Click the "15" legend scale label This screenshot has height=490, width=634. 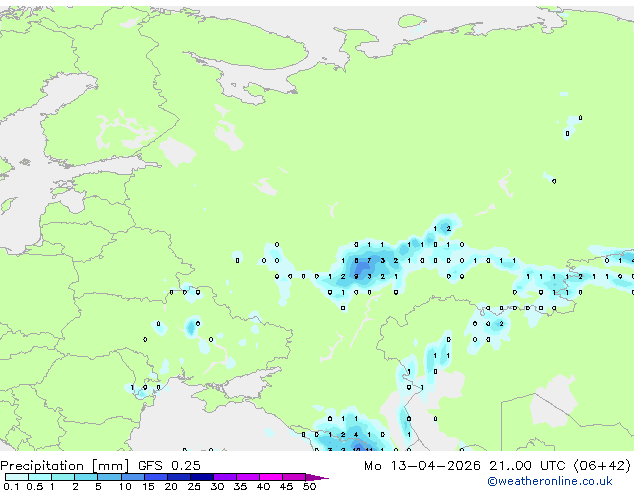pyautogui.click(x=148, y=486)
